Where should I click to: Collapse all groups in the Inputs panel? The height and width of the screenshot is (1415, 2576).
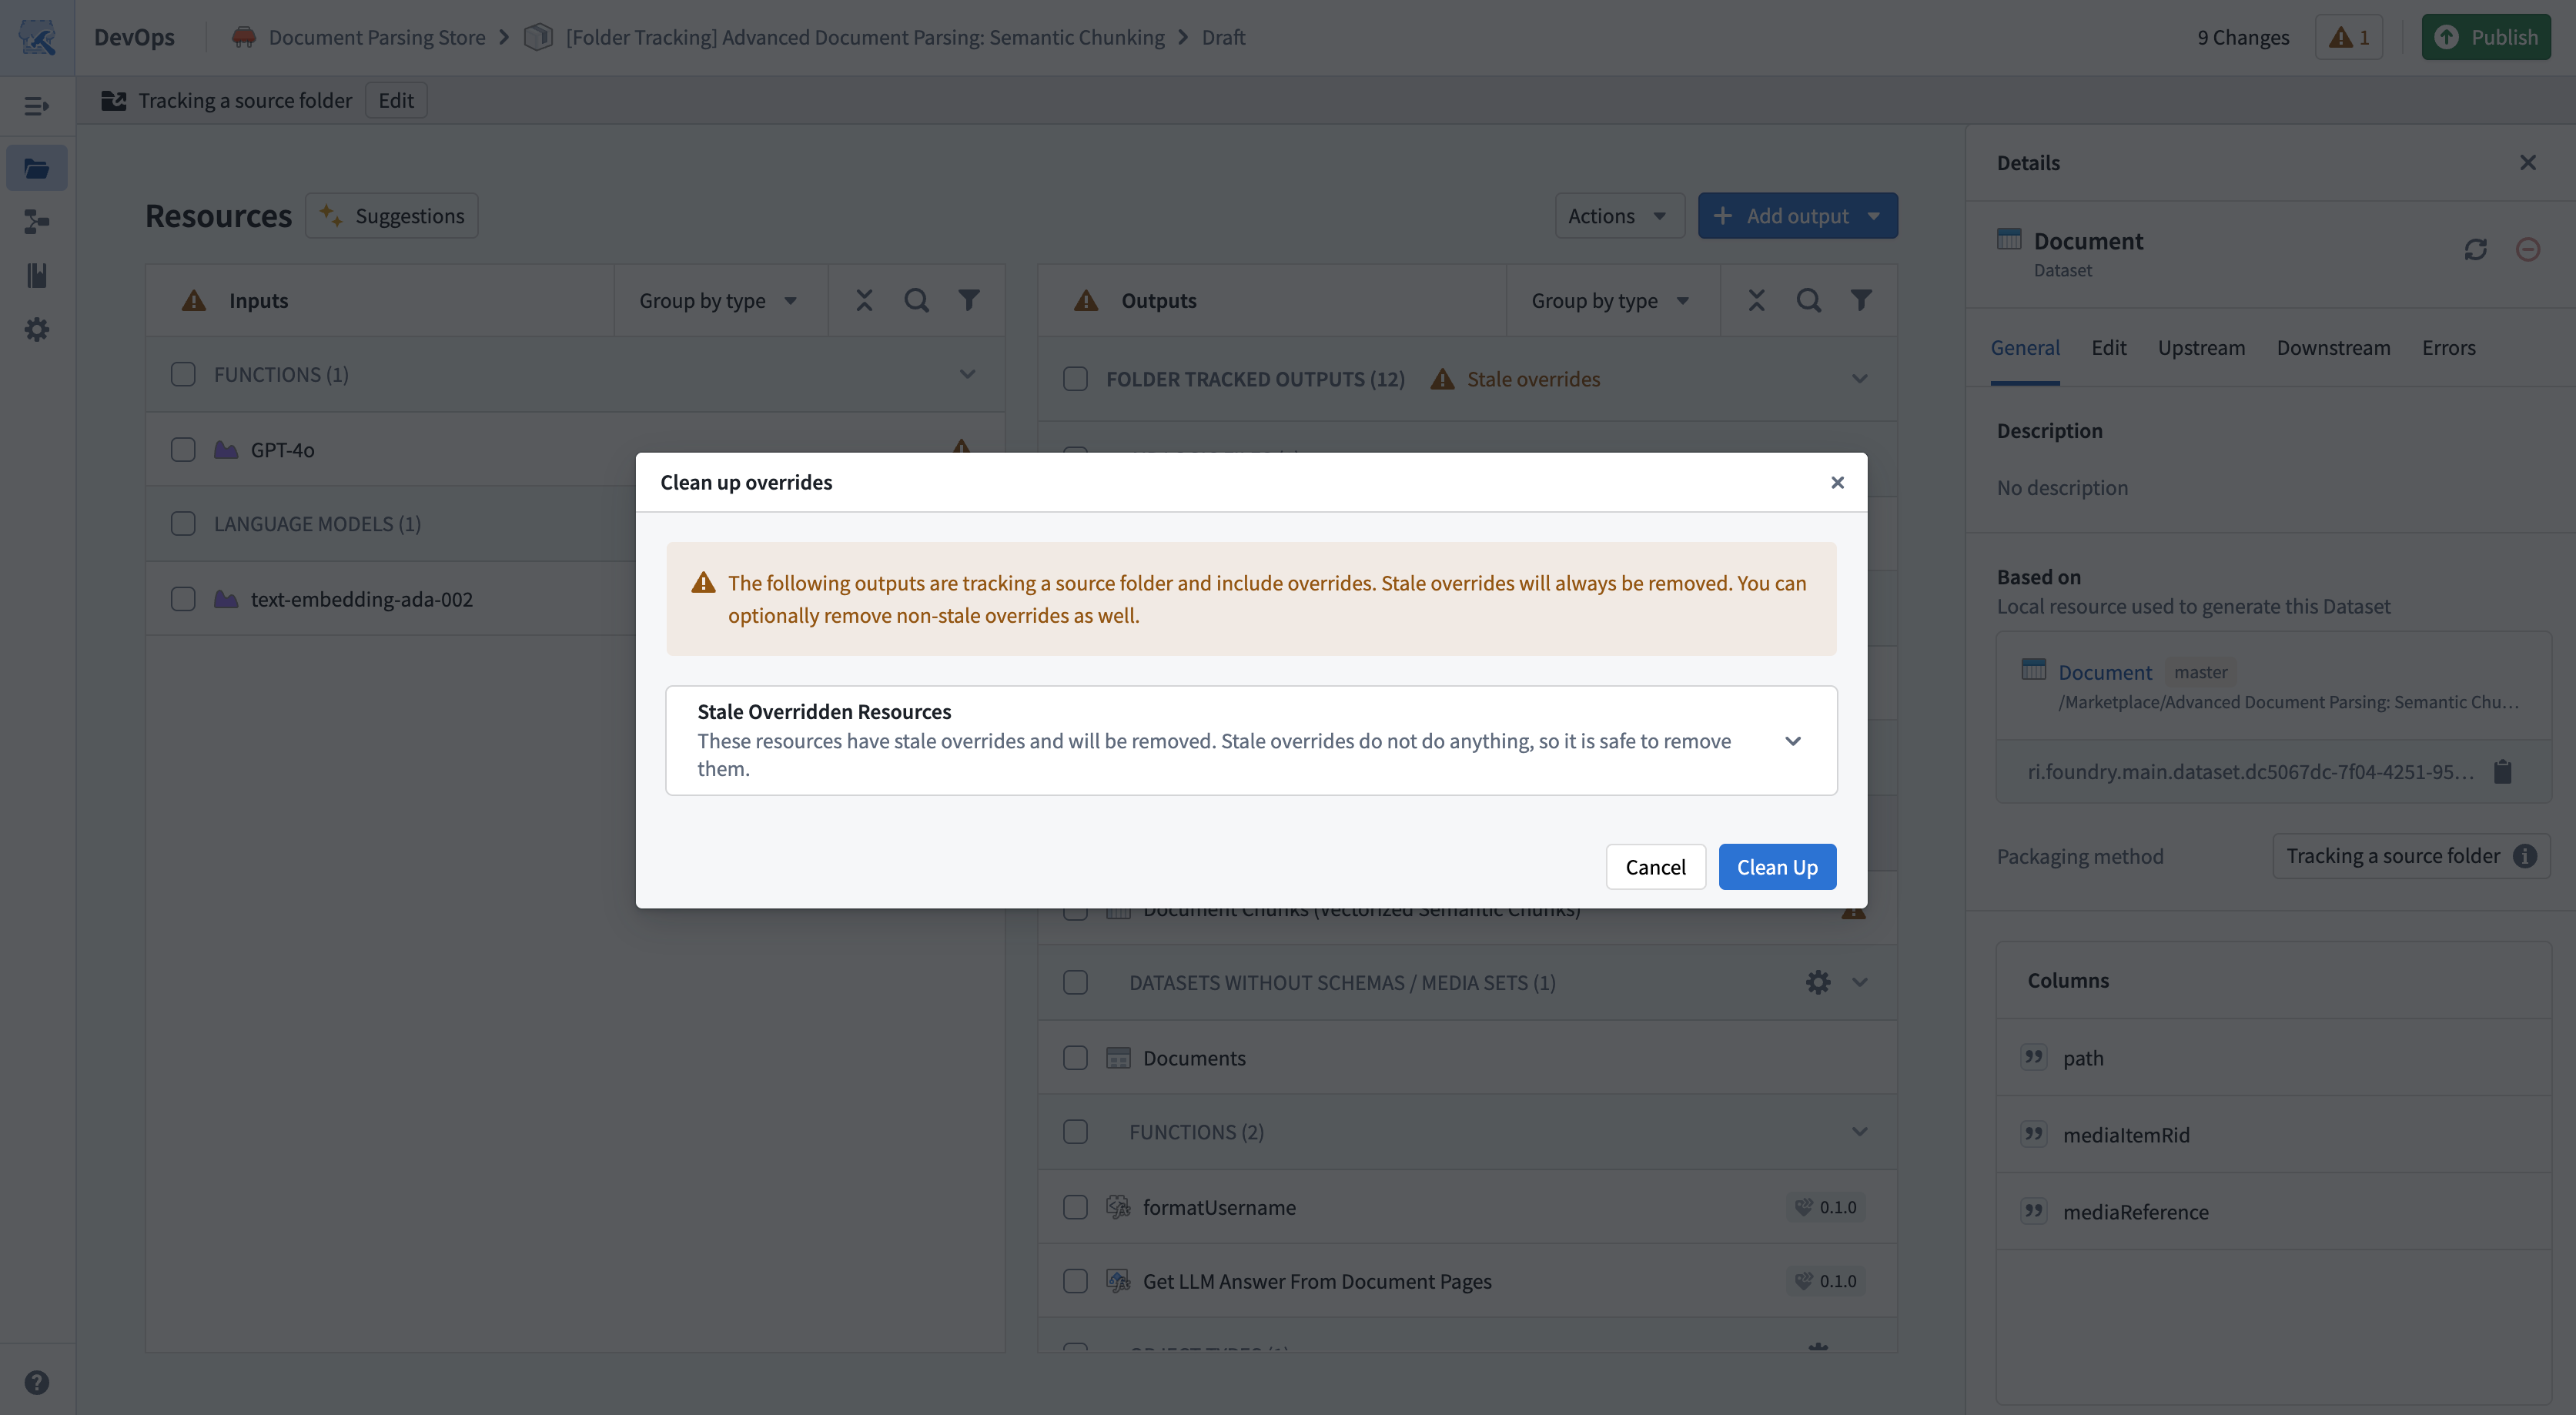click(863, 299)
